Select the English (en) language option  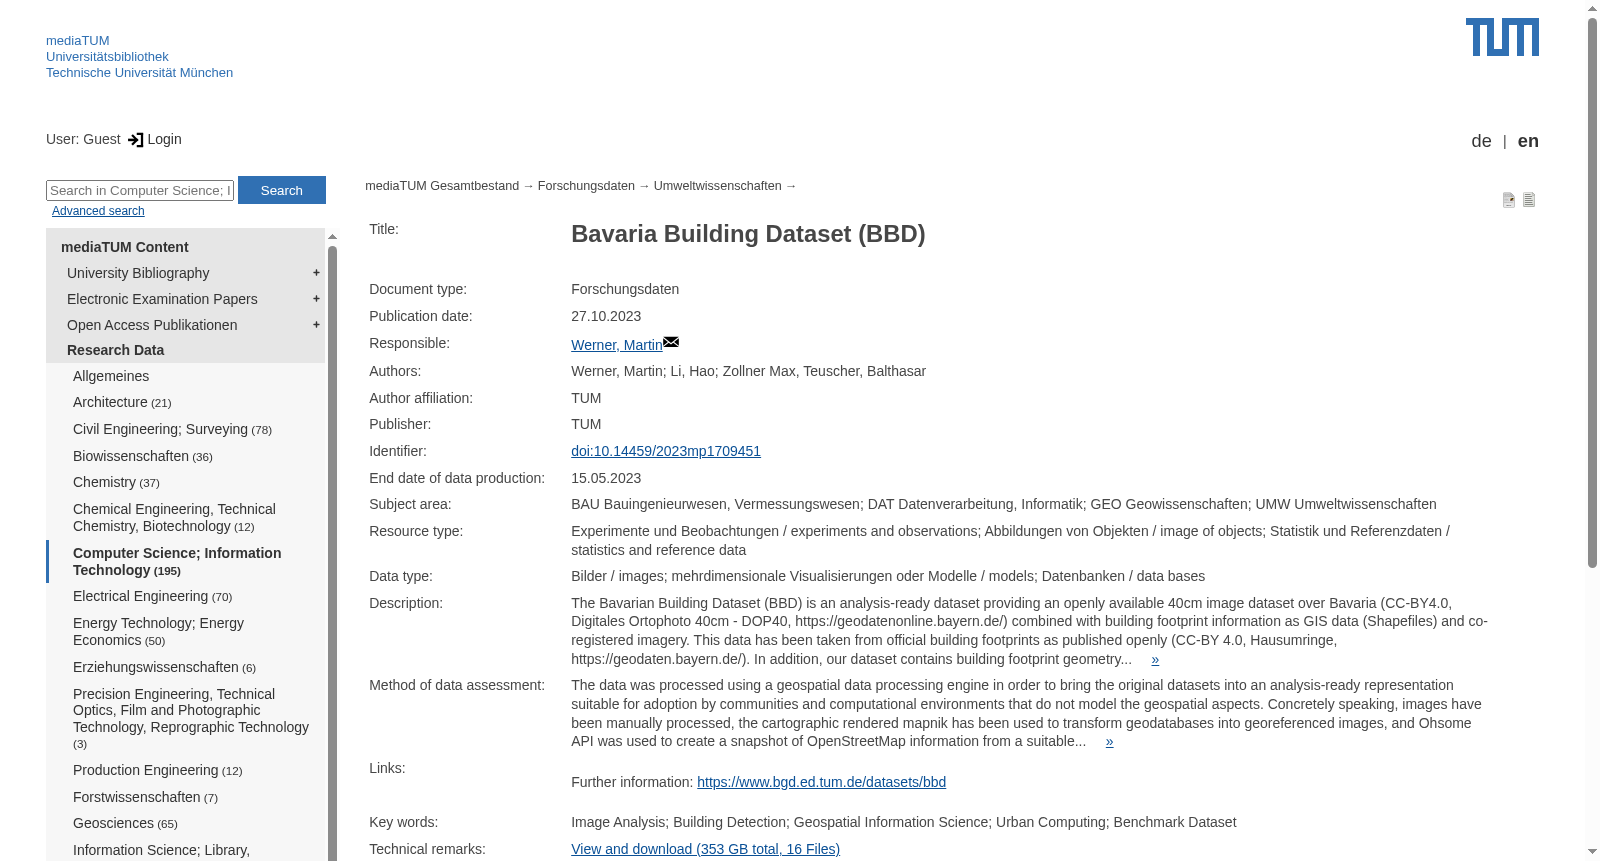[1528, 141]
